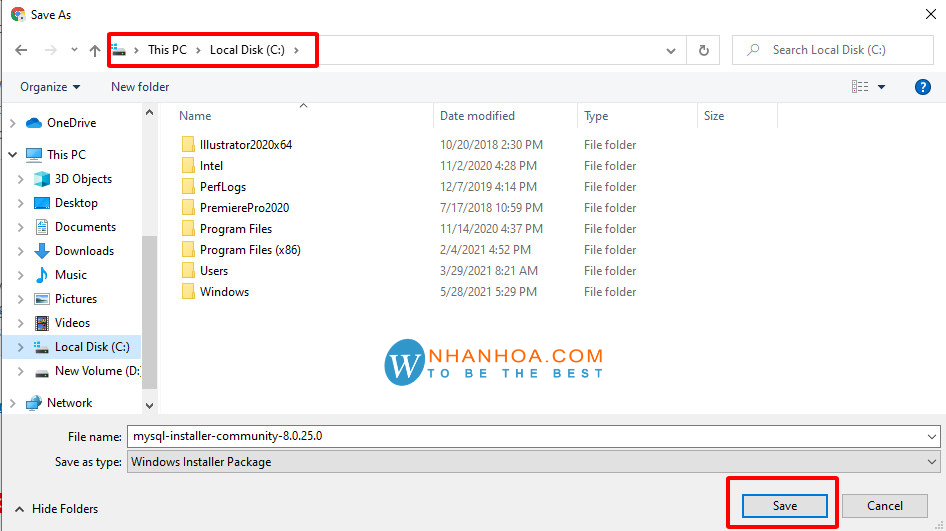This screenshot has height=531, width=946.
Task: Click the Back navigation arrow
Action: 21,50
